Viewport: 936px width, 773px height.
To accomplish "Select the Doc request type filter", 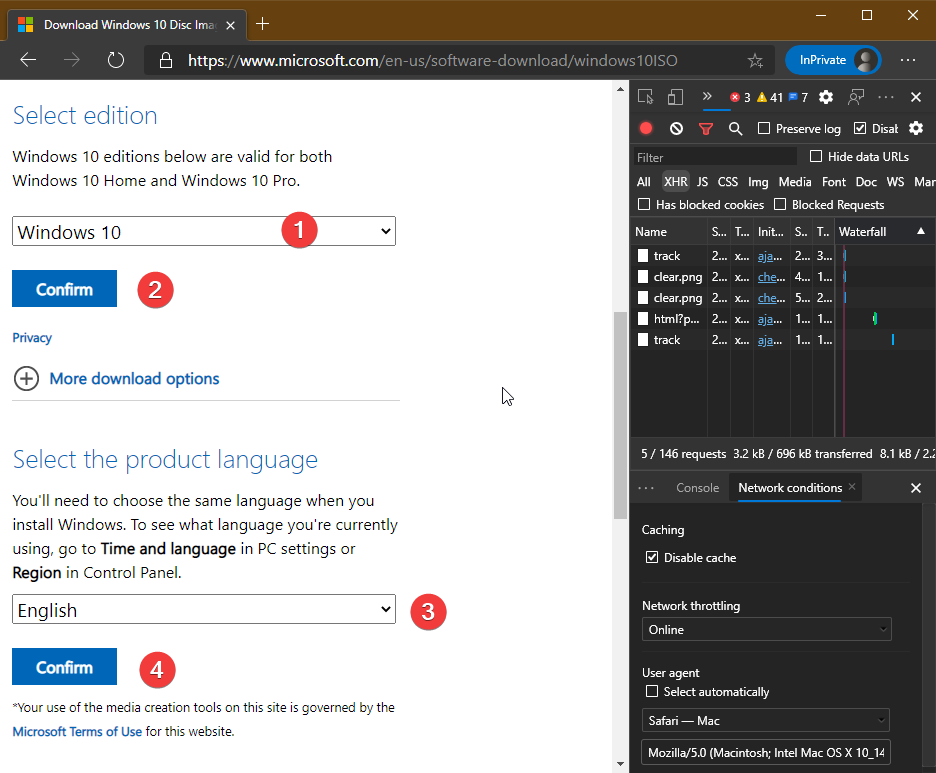I will click(866, 181).
